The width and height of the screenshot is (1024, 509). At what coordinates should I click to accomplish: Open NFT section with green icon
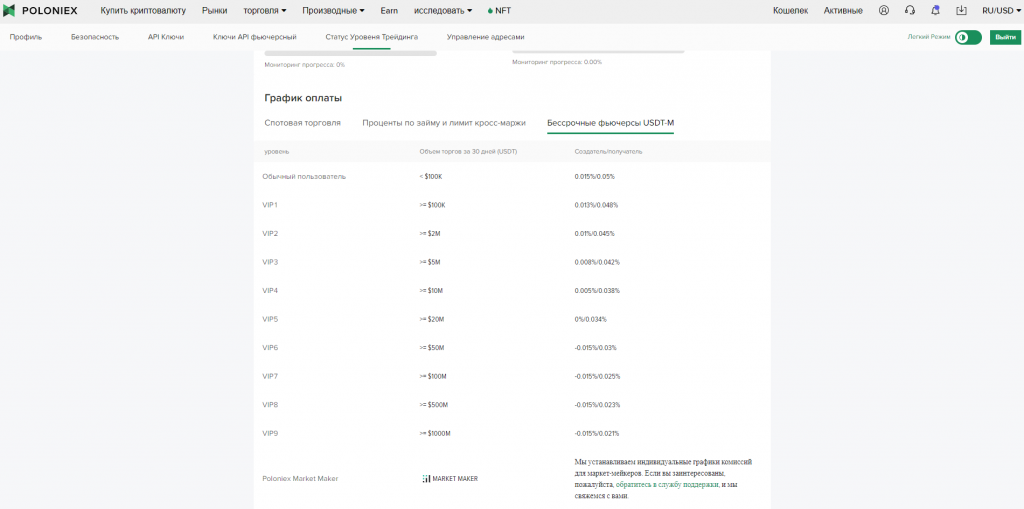pyautogui.click(x=498, y=10)
